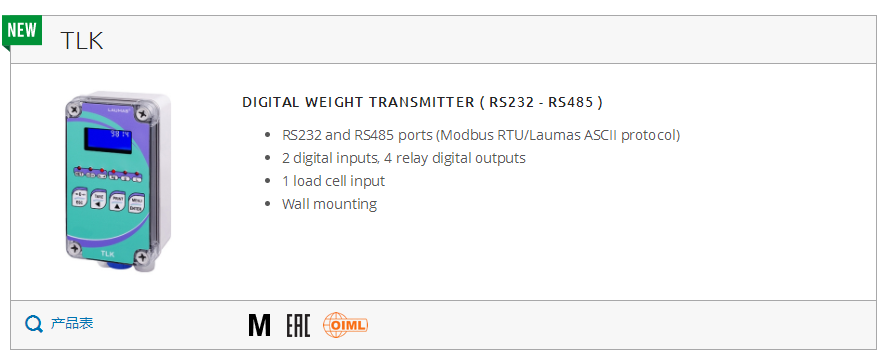The image size is (888, 363).
Task: Click the bold M metrology mark icon
Action: click(x=259, y=325)
